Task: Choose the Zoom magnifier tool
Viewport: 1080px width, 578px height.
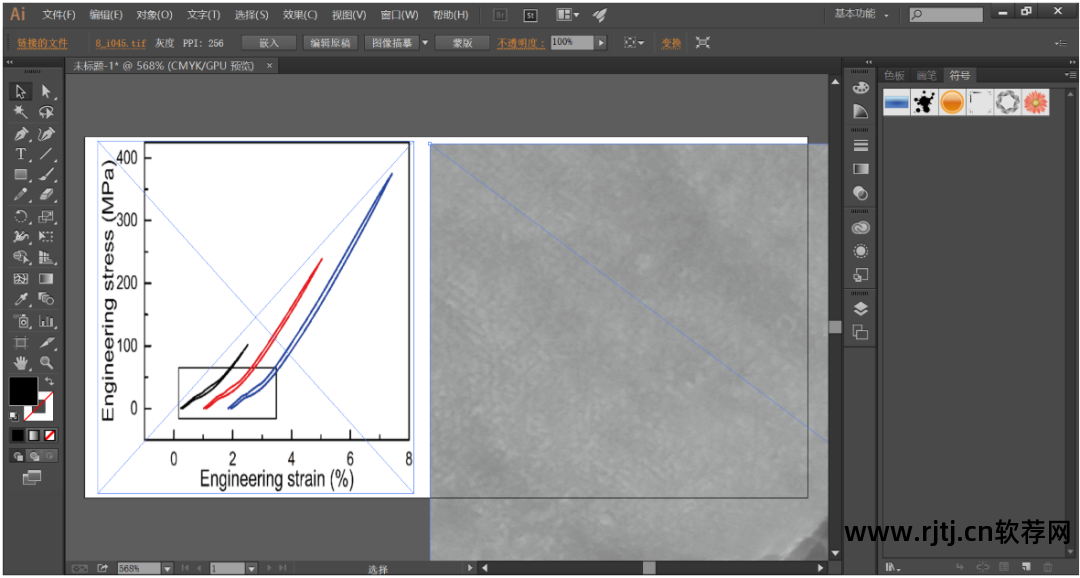Action: [x=46, y=363]
